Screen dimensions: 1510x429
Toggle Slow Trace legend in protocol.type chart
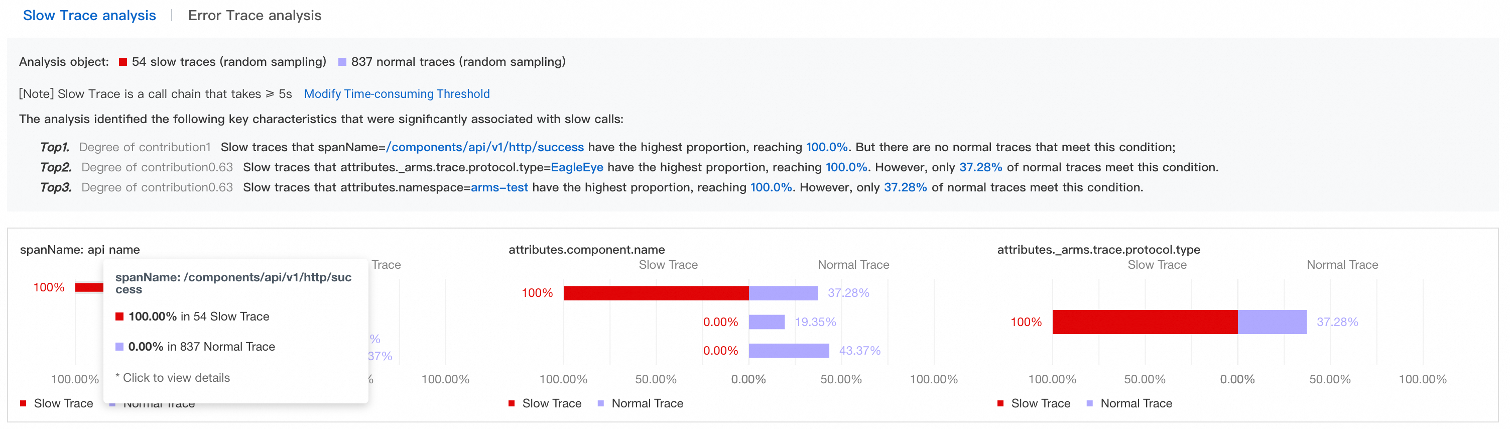point(1033,403)
